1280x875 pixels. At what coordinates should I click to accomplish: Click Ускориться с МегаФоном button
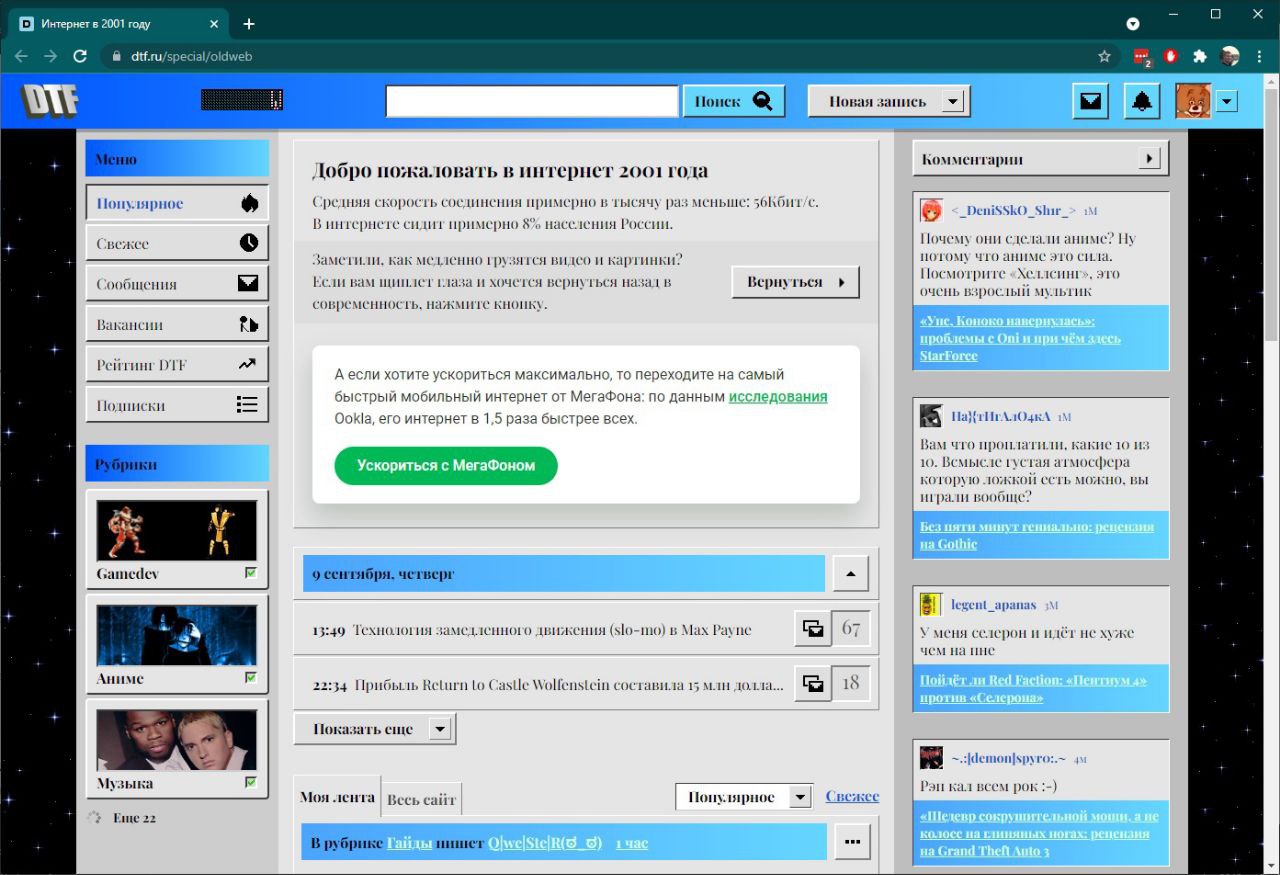tap(446, 465)
